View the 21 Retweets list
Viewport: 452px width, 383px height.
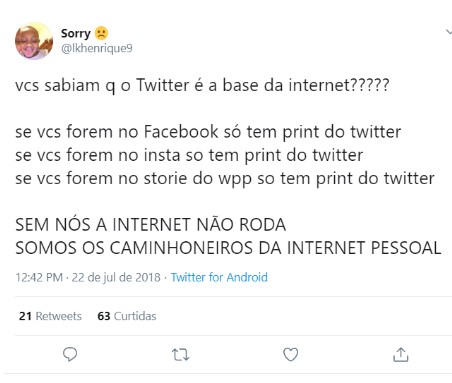click(x=50, y=316)
